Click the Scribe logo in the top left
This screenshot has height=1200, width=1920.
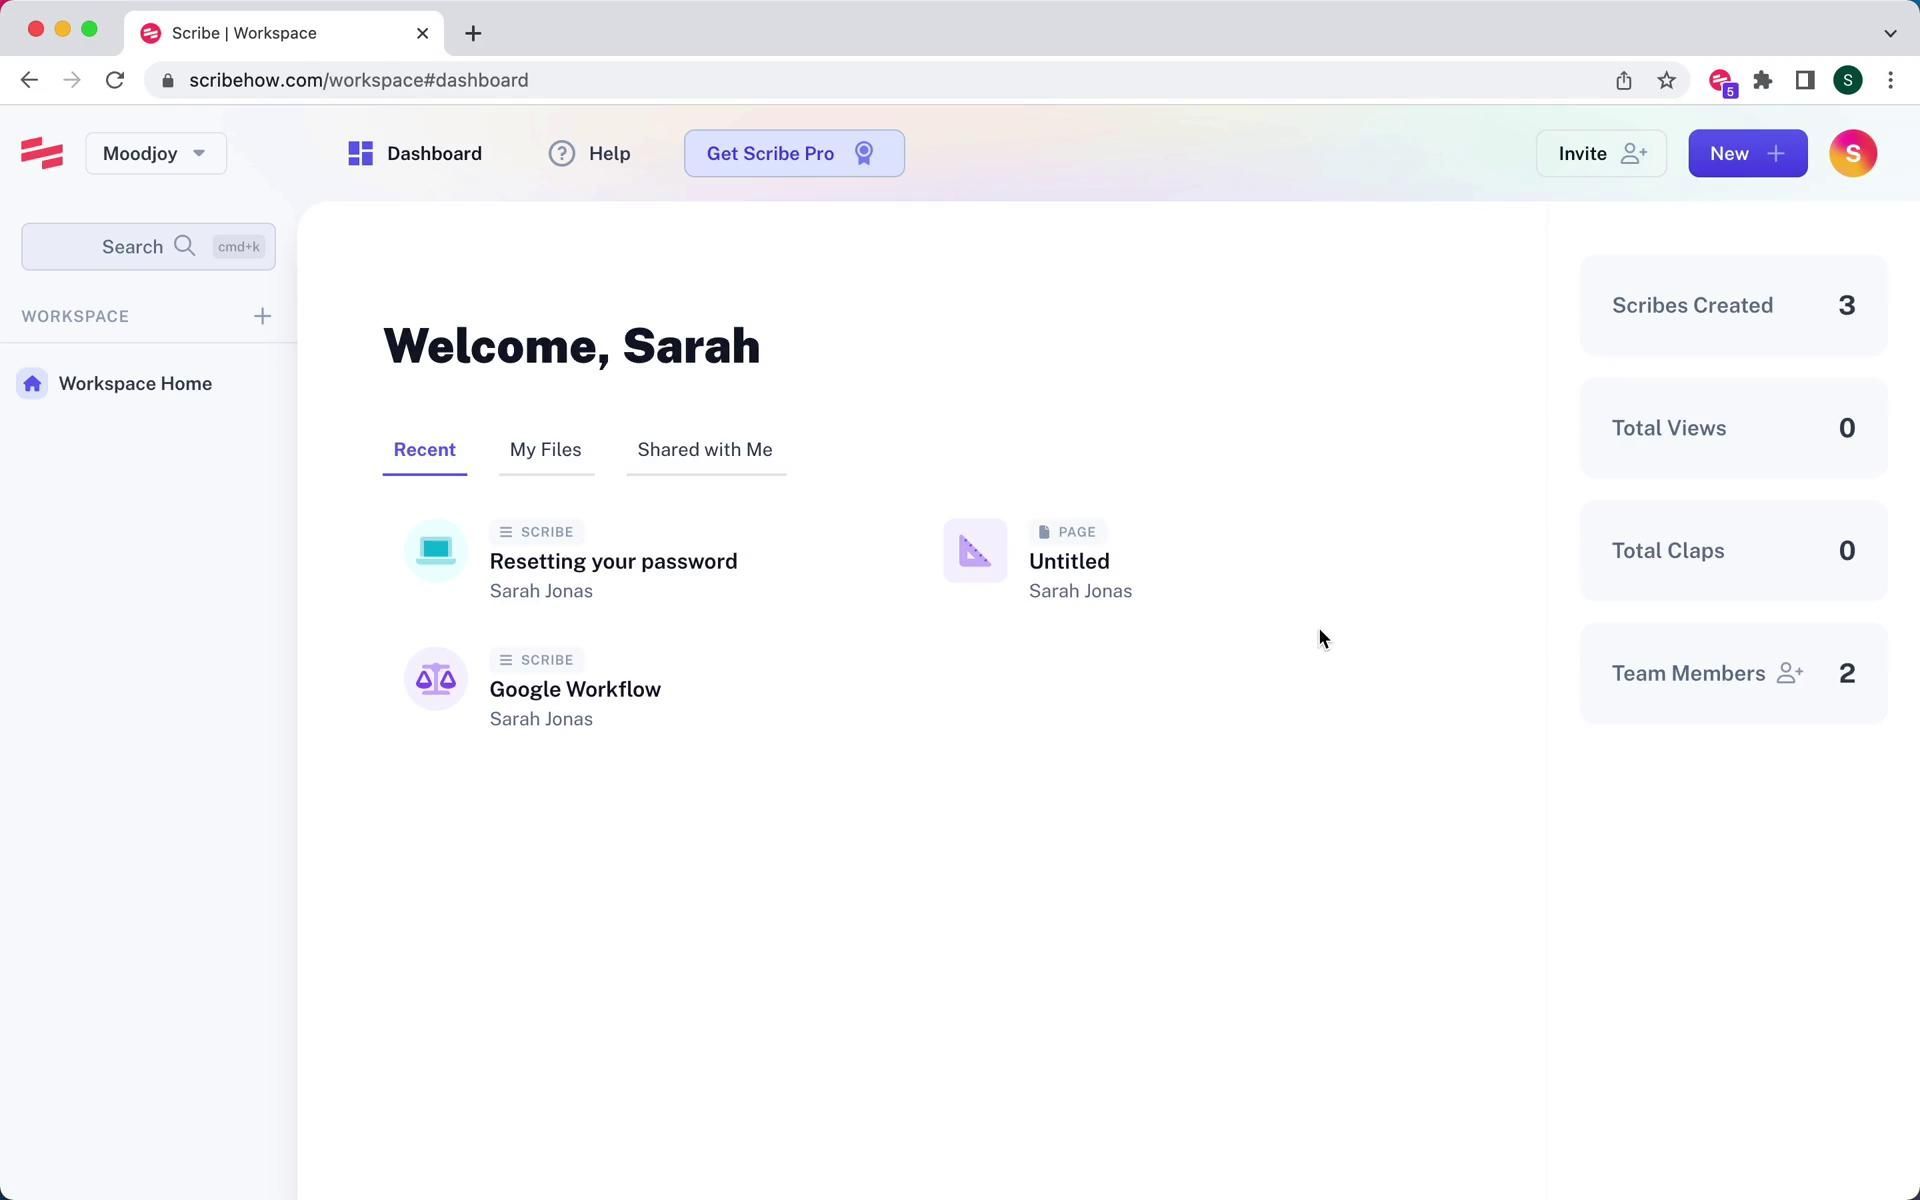point(41,153)
